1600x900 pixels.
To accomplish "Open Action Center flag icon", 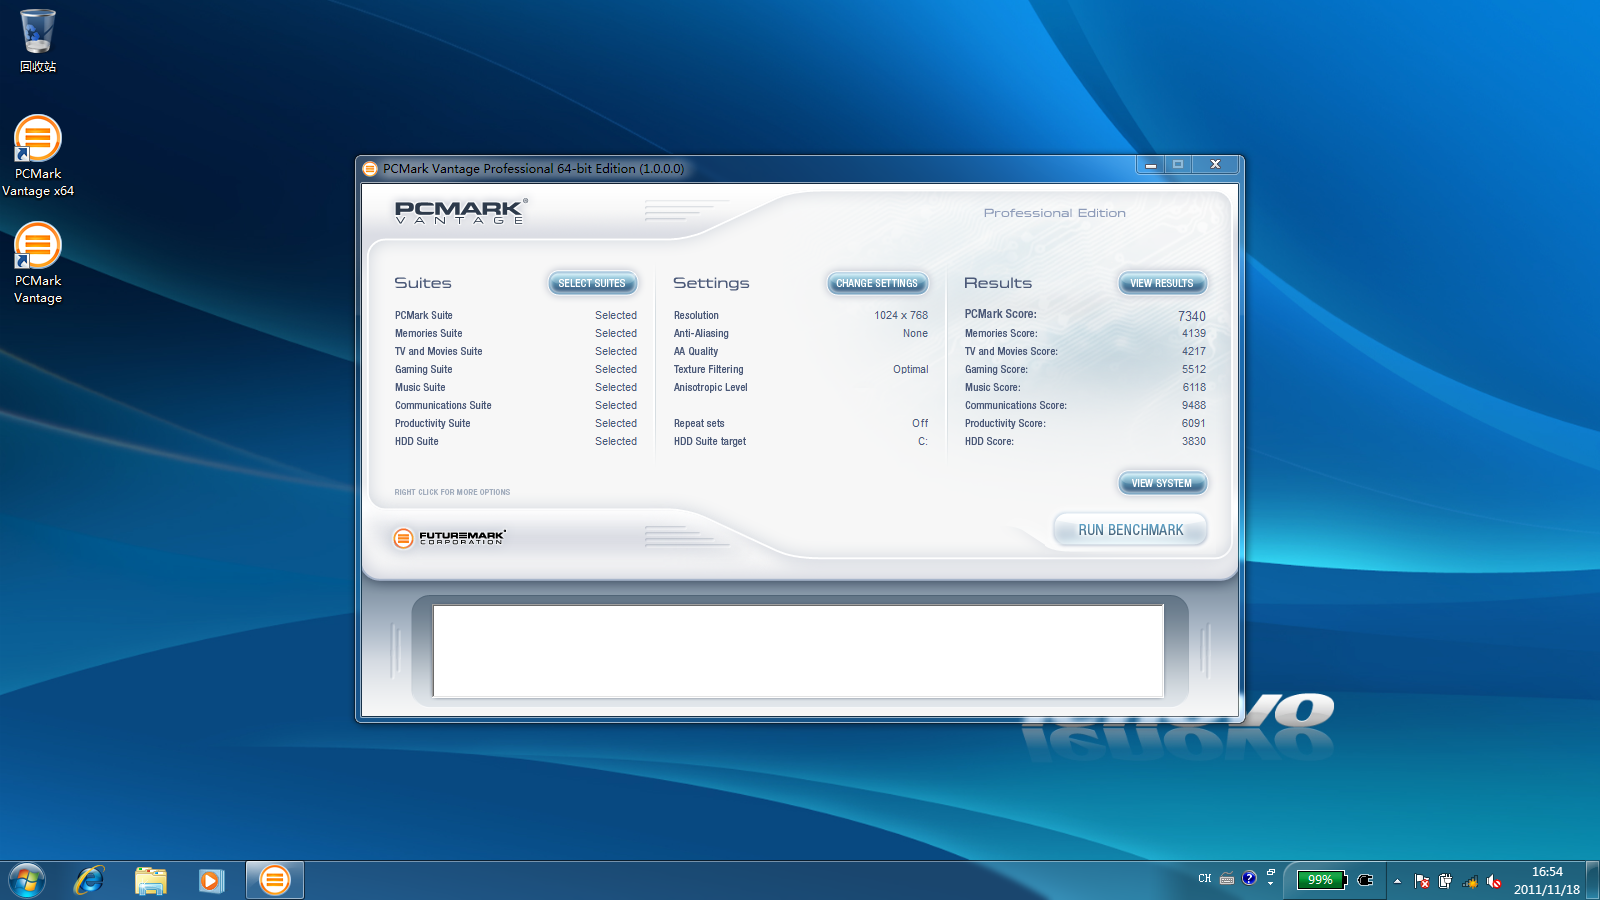I will [1422, 881].
